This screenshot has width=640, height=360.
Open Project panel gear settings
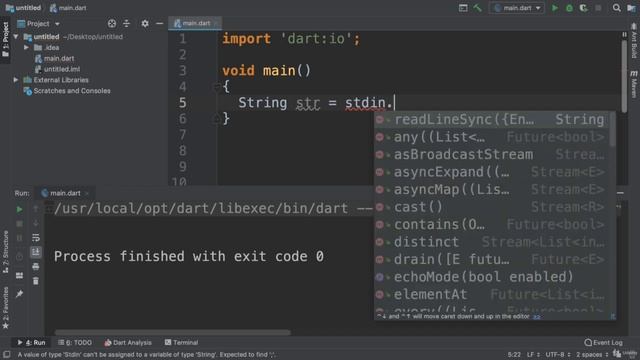click(145, 24)
